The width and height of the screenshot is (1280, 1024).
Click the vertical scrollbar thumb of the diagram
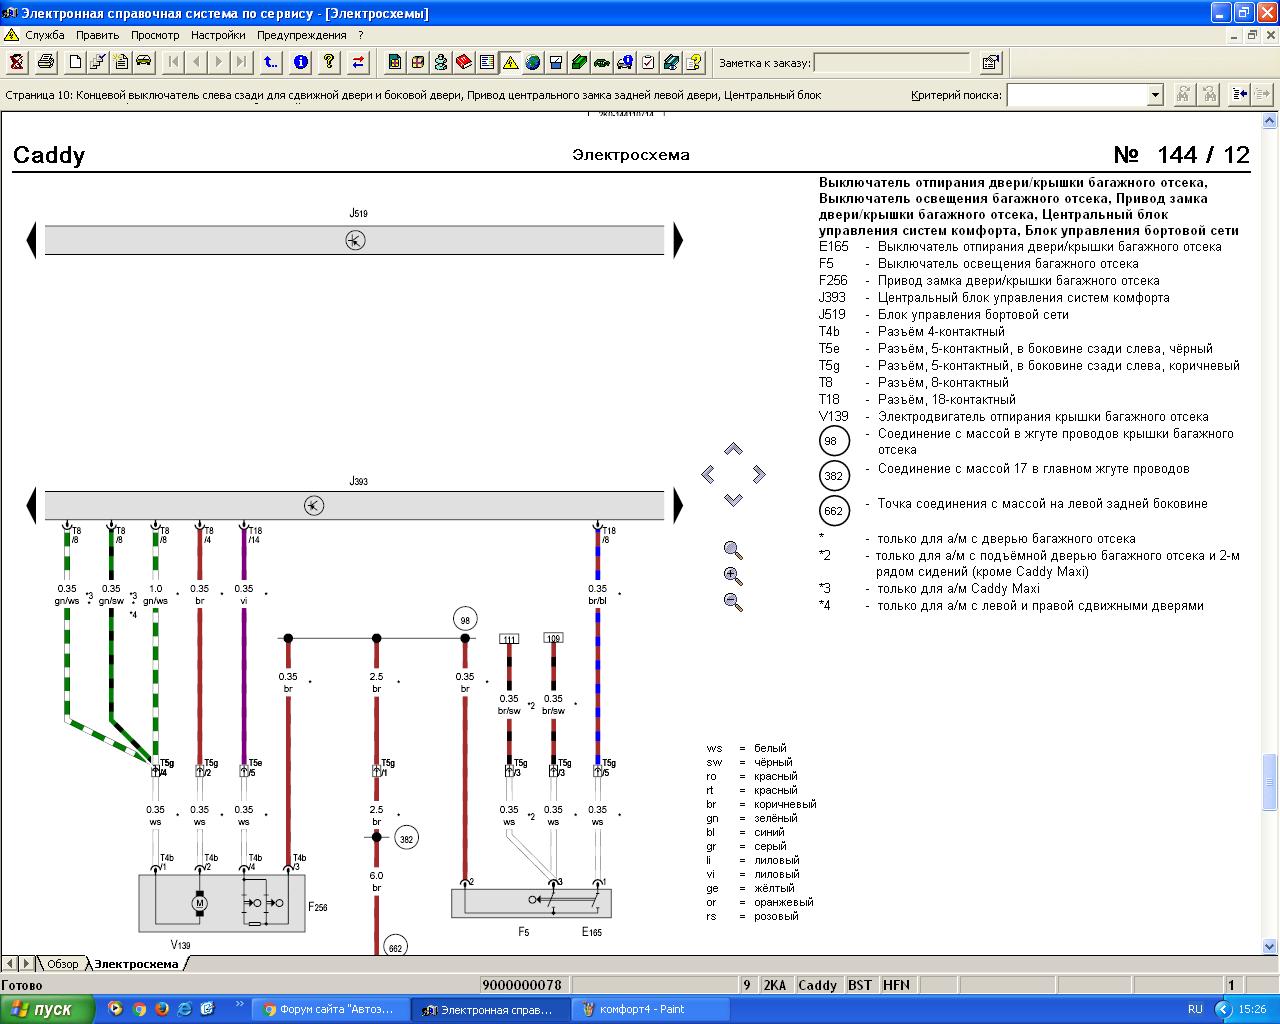pos(1270,782)
